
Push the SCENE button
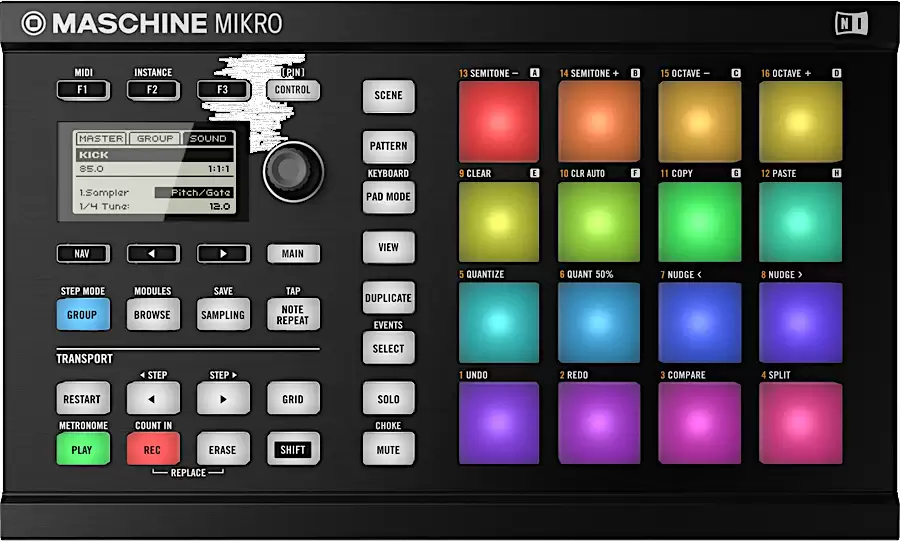[389, 96]
